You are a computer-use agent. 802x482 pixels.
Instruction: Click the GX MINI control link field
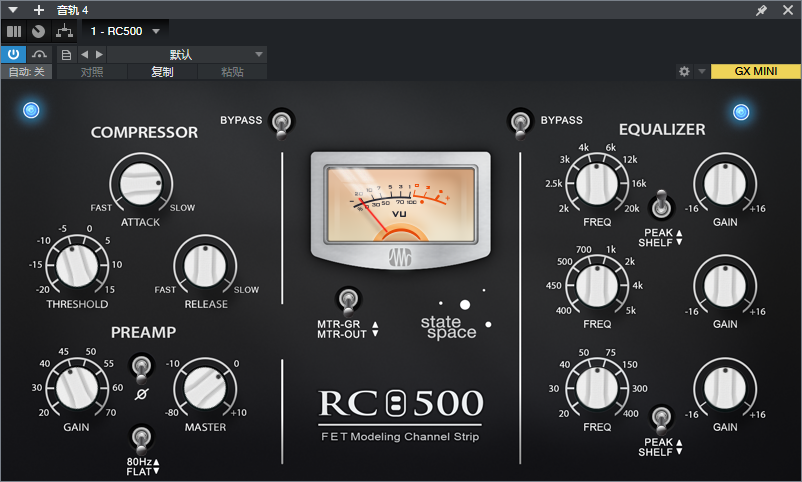coord(755,71)
